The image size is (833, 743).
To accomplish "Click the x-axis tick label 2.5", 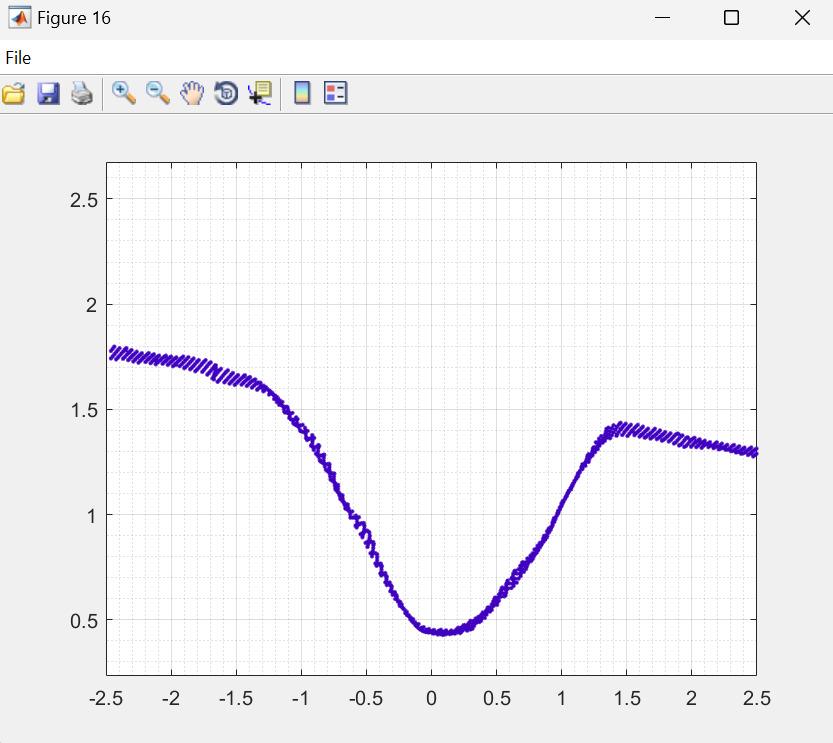I will coord(756,698).
